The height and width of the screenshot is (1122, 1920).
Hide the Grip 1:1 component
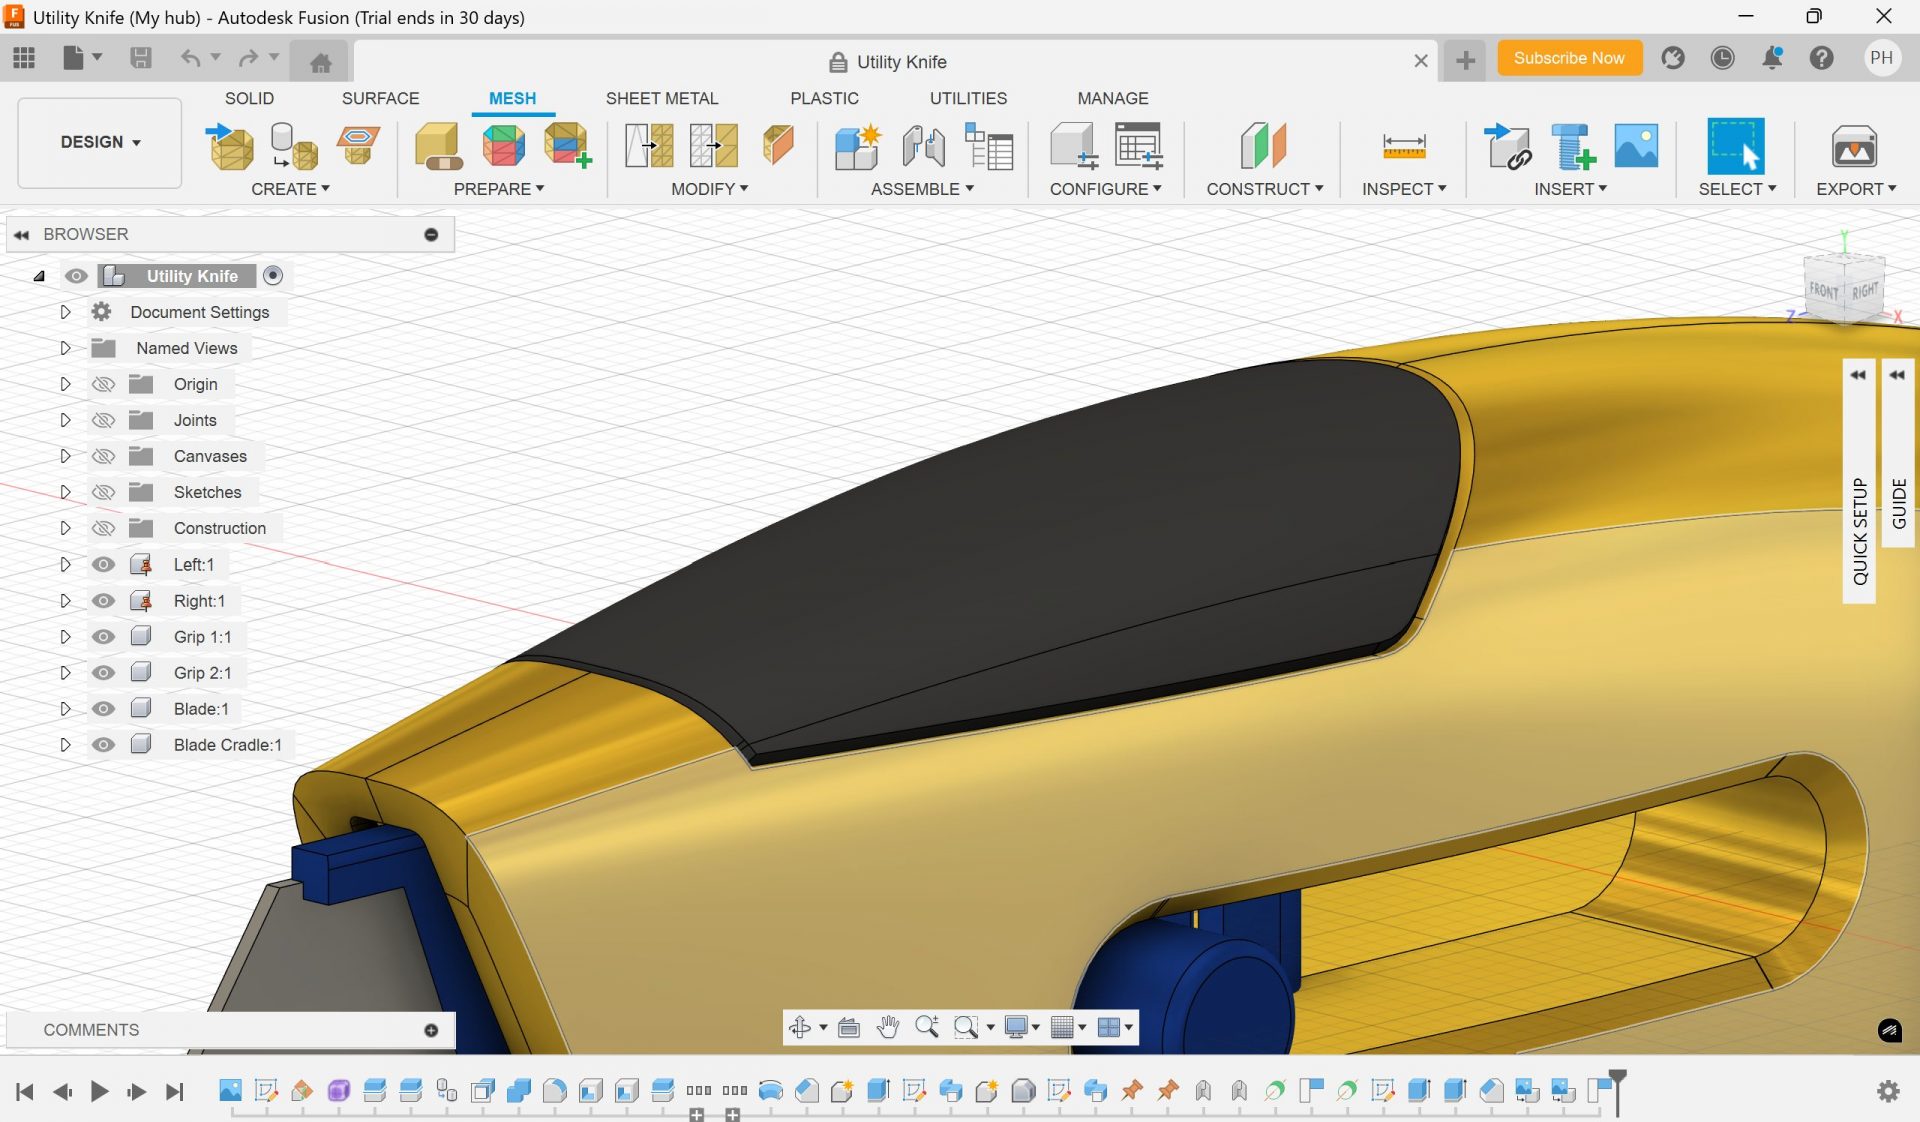[x=103, y=637]
